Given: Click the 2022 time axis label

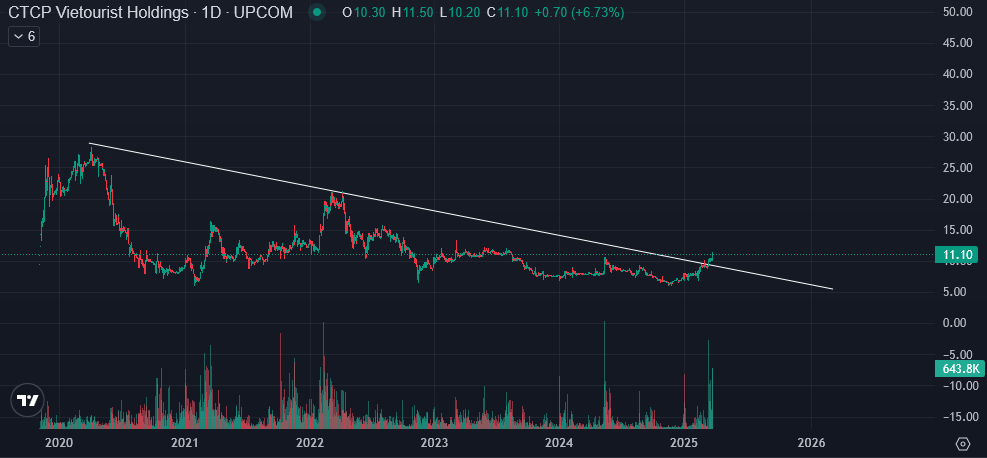Looking at the screenshot, I should pyautogui.click(x=310, y=442).
